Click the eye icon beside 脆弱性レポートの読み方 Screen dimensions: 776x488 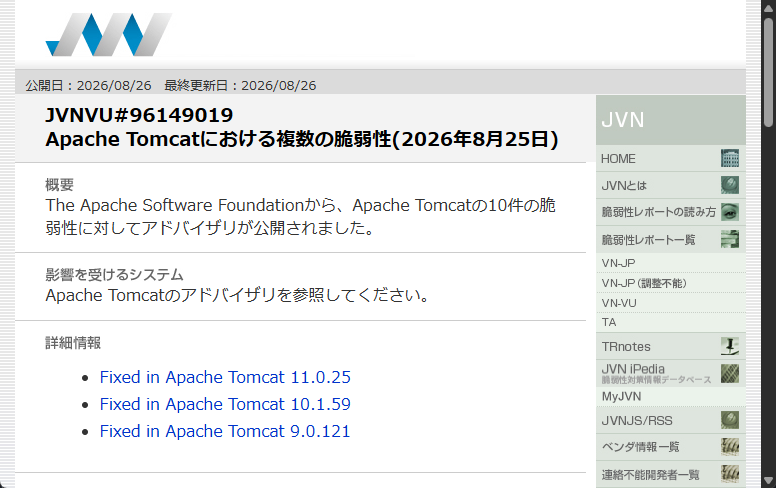[x=729, y=212]
